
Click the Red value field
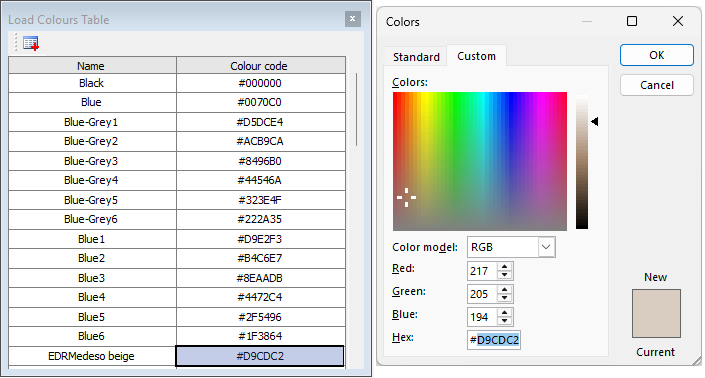coord(482,271)
